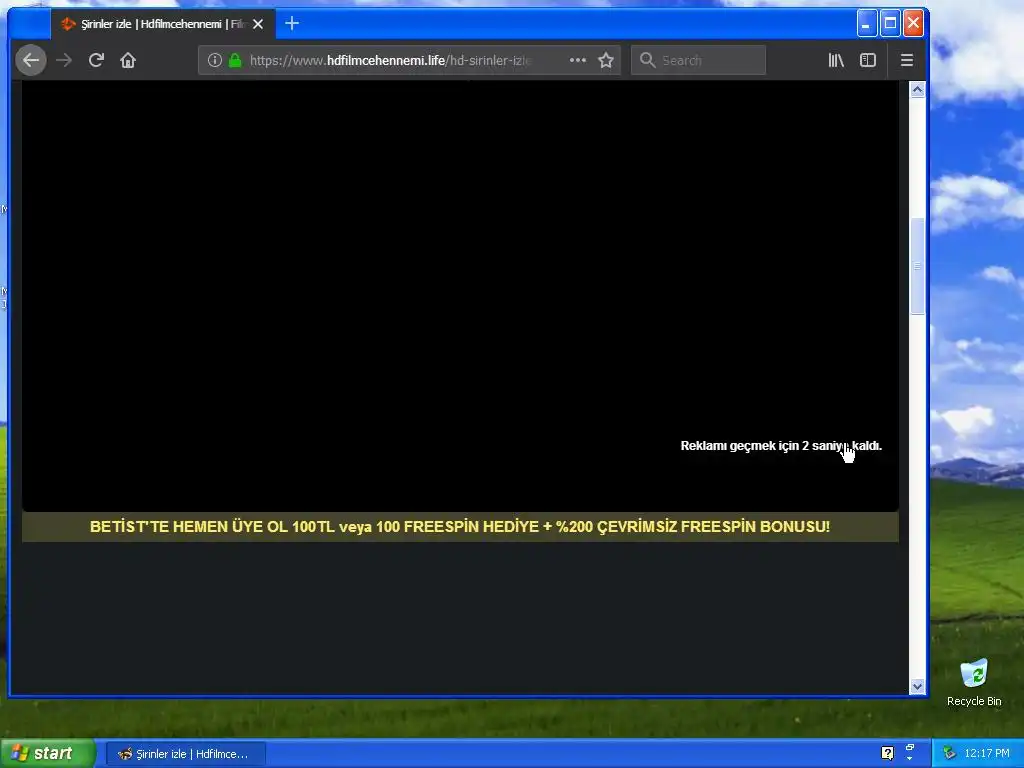Screen dimensions: 1024x768
Task: Toggle the Firefox sidebar
Action: coord(868,60)
